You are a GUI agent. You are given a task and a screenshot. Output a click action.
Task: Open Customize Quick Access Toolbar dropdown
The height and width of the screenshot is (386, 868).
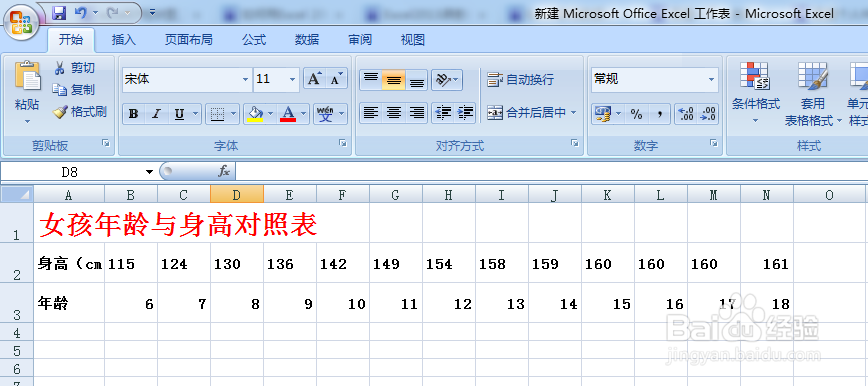point(152,12)
